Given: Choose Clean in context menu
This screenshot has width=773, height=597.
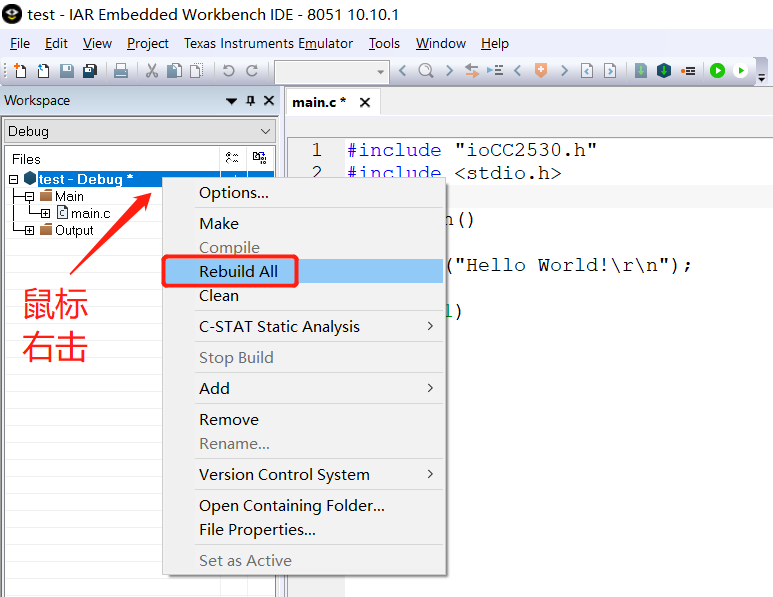Looking at the screenshot, I should (x=304, y=295).
